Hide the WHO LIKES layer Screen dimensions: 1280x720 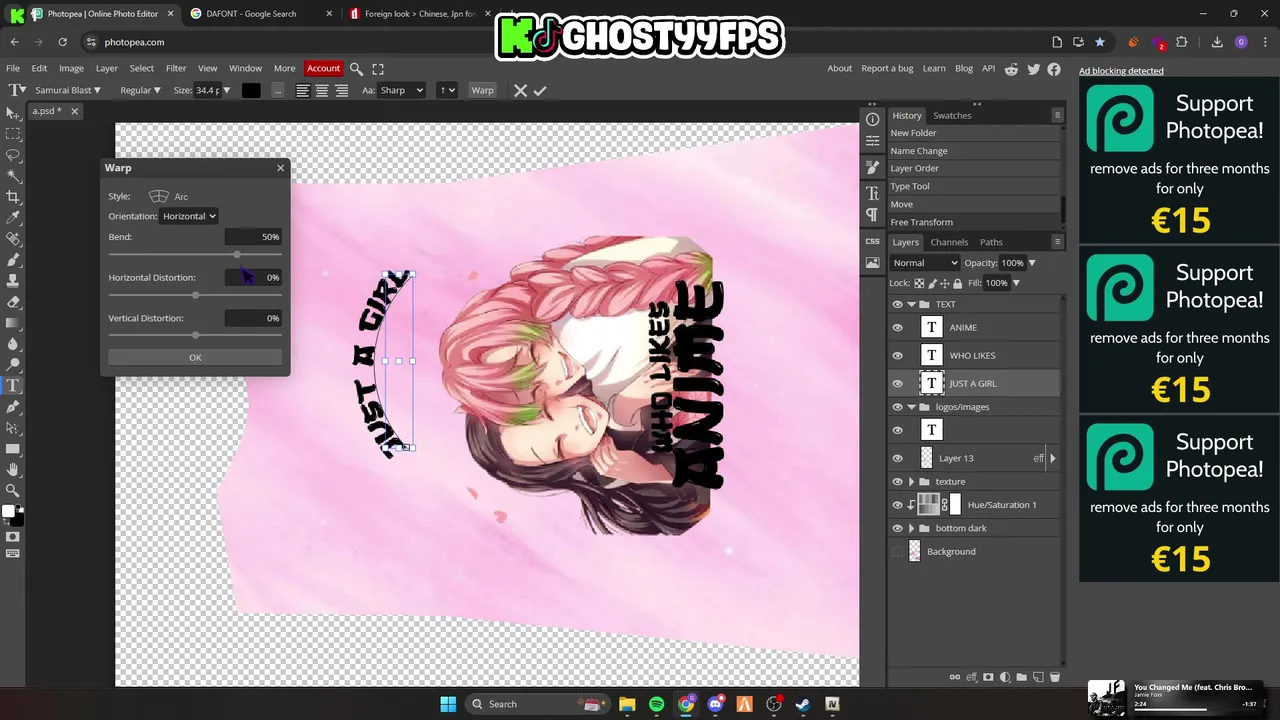tap(897, 355)
